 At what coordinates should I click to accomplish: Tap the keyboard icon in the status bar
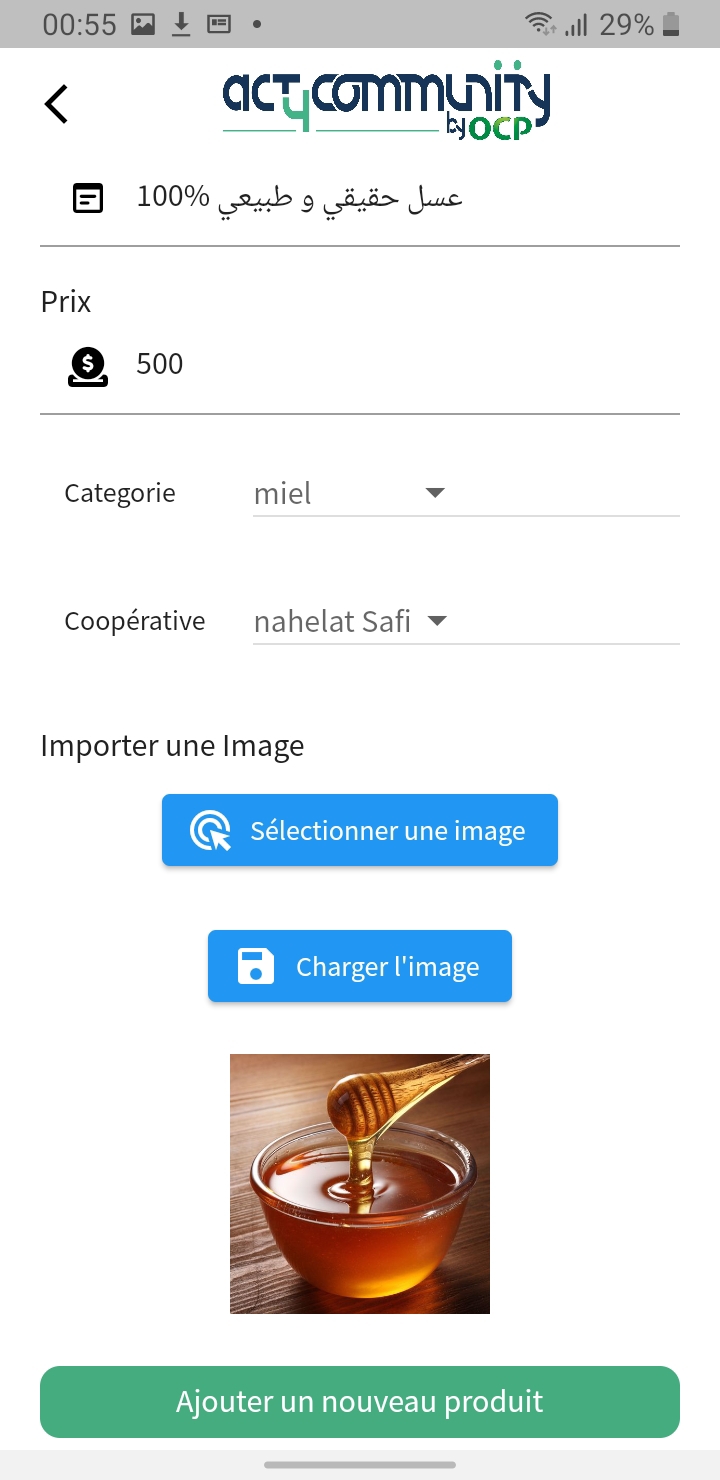(220, 22)
